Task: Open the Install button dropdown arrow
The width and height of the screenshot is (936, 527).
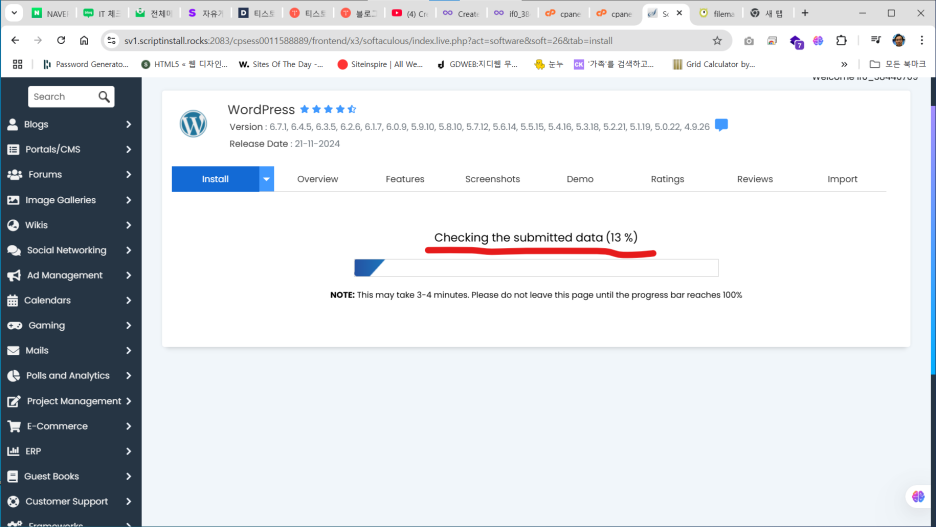Action: click(x=266, y=179)
